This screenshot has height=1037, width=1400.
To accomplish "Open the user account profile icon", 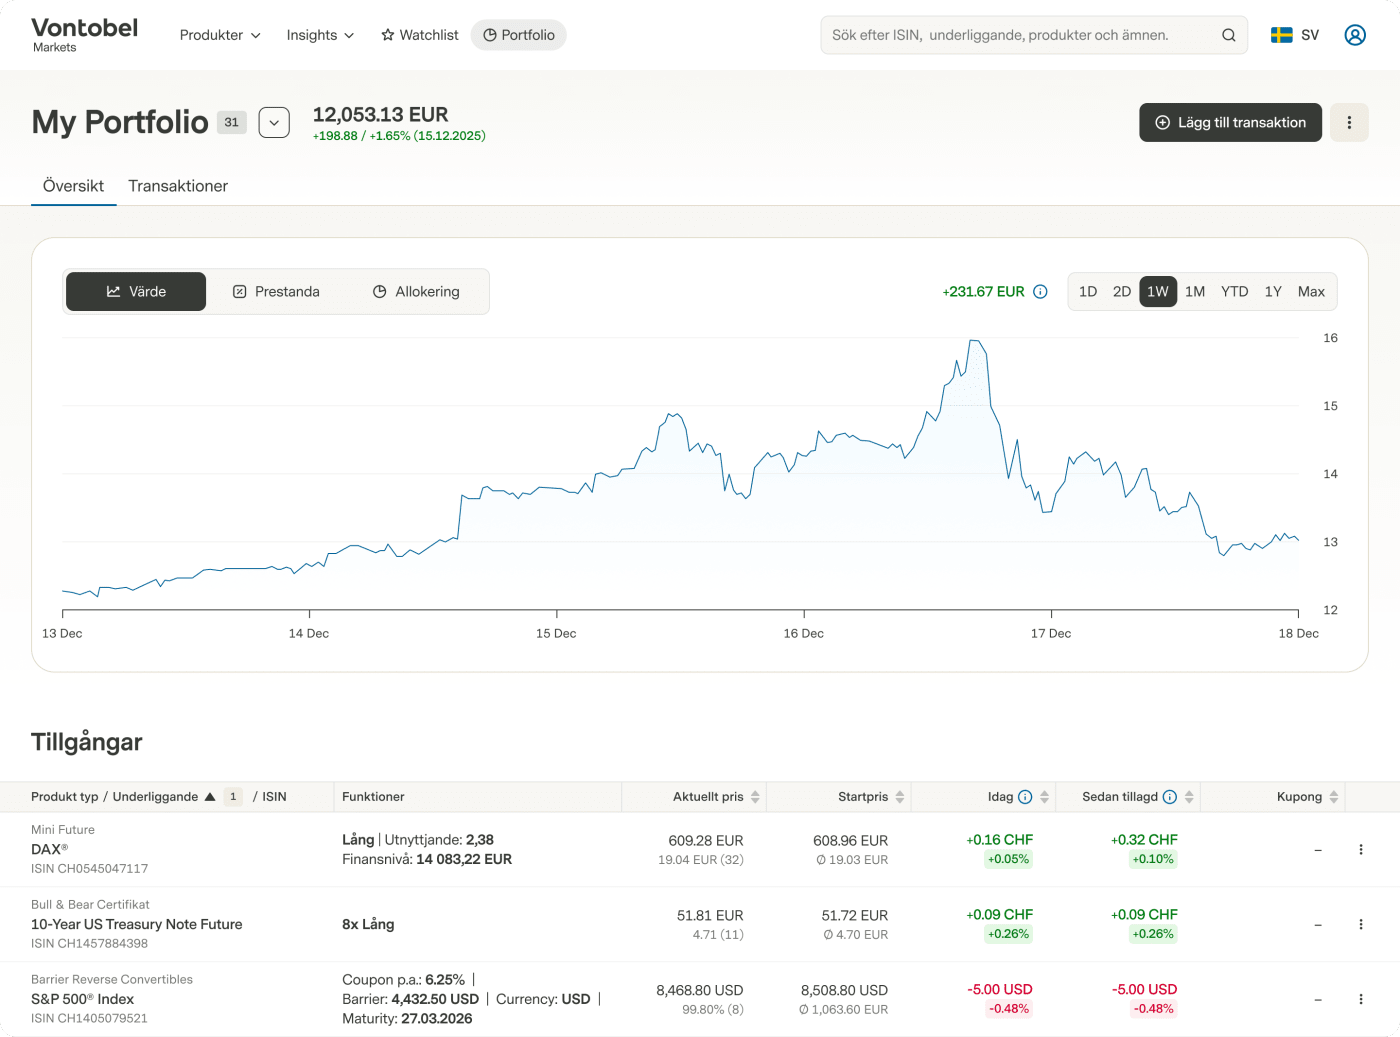I will [1355, 35].
